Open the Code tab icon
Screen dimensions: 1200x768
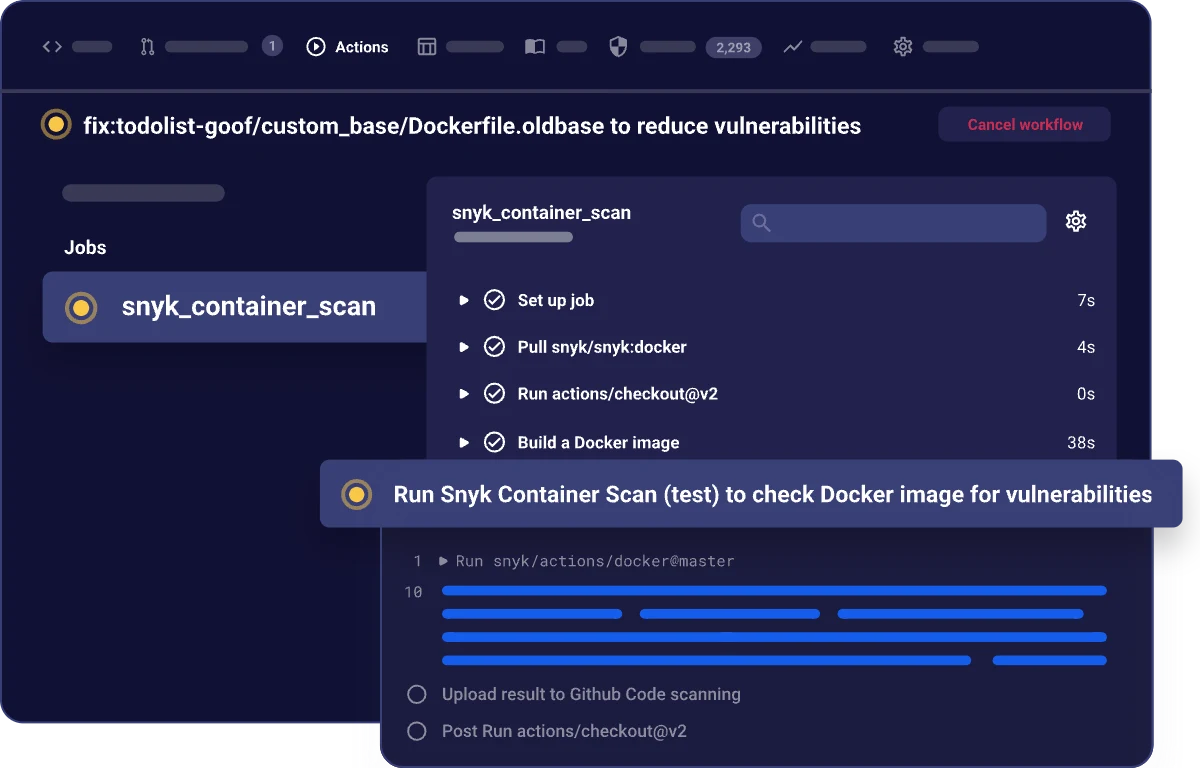click(x=52, y=46)
